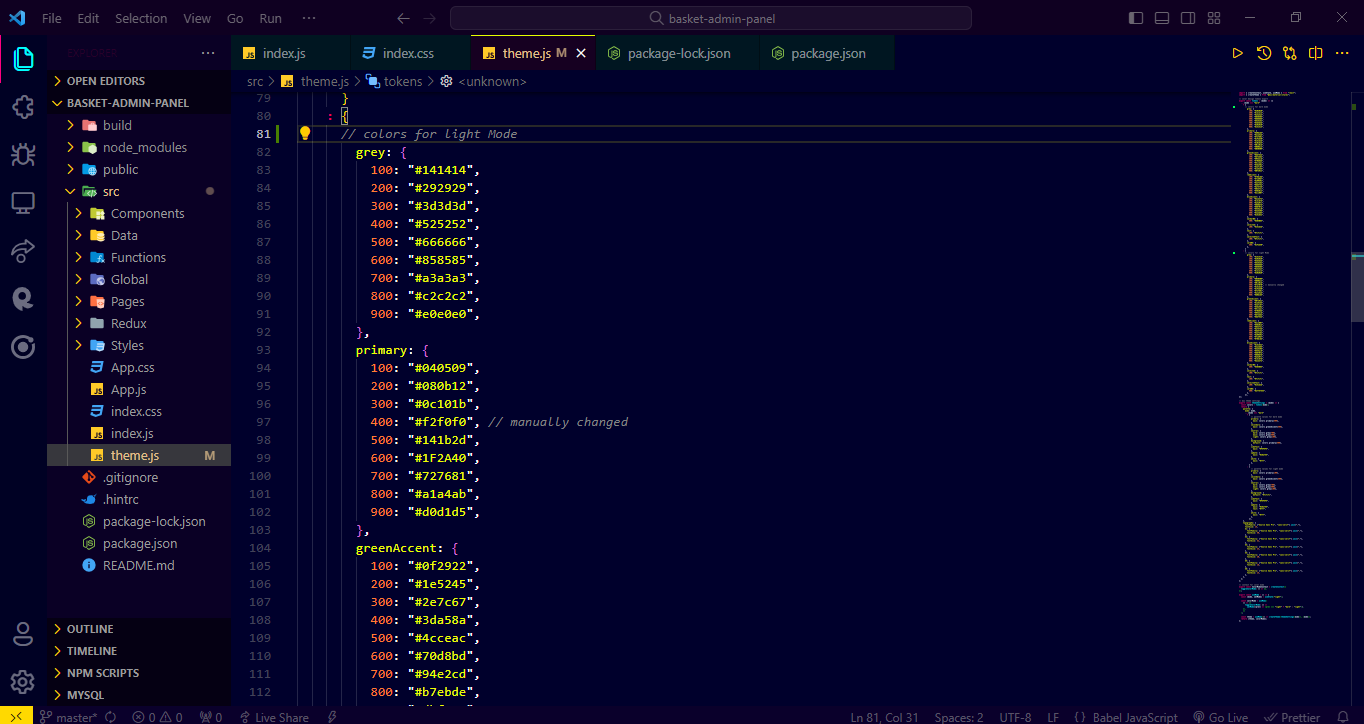This screenshot has width=1364, height=724.
Task: Go back with the left arrow
Action: 403,18
